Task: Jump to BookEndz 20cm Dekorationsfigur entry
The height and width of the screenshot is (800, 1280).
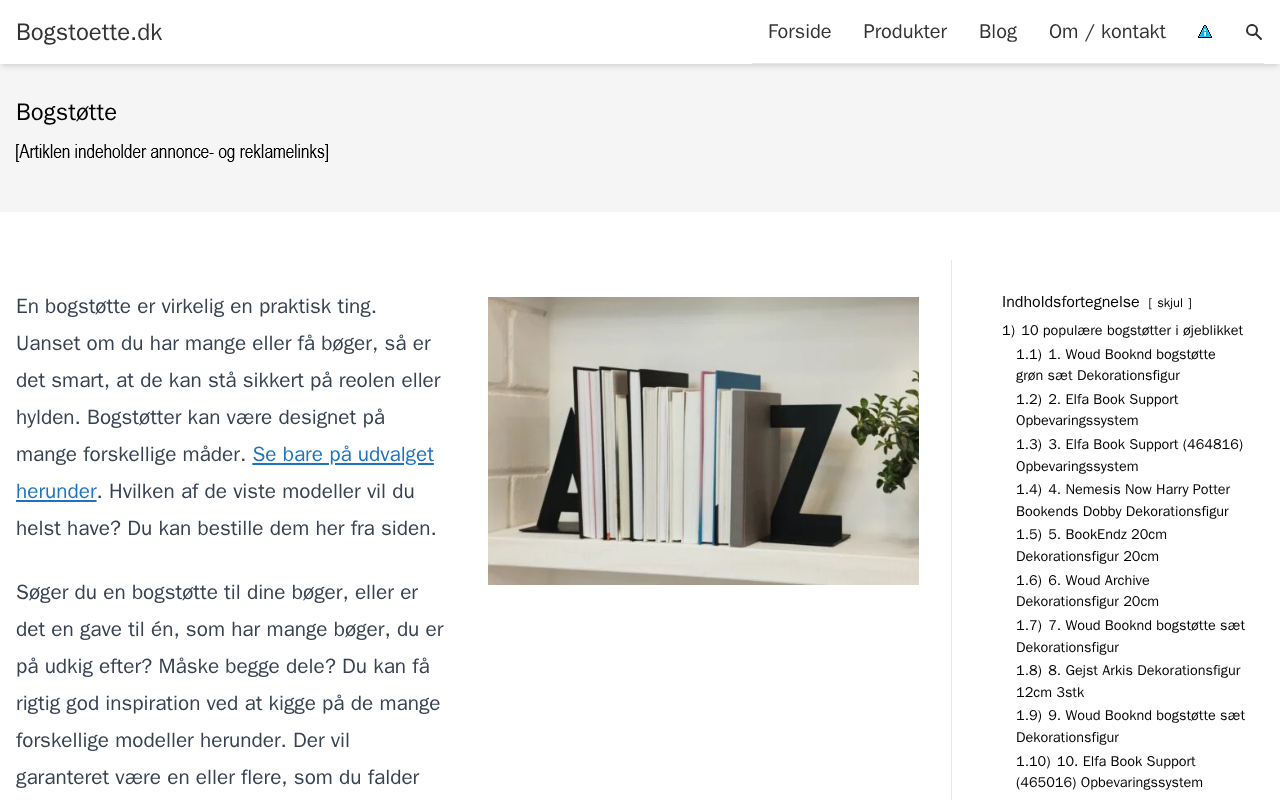Action: click(1091, 545)
